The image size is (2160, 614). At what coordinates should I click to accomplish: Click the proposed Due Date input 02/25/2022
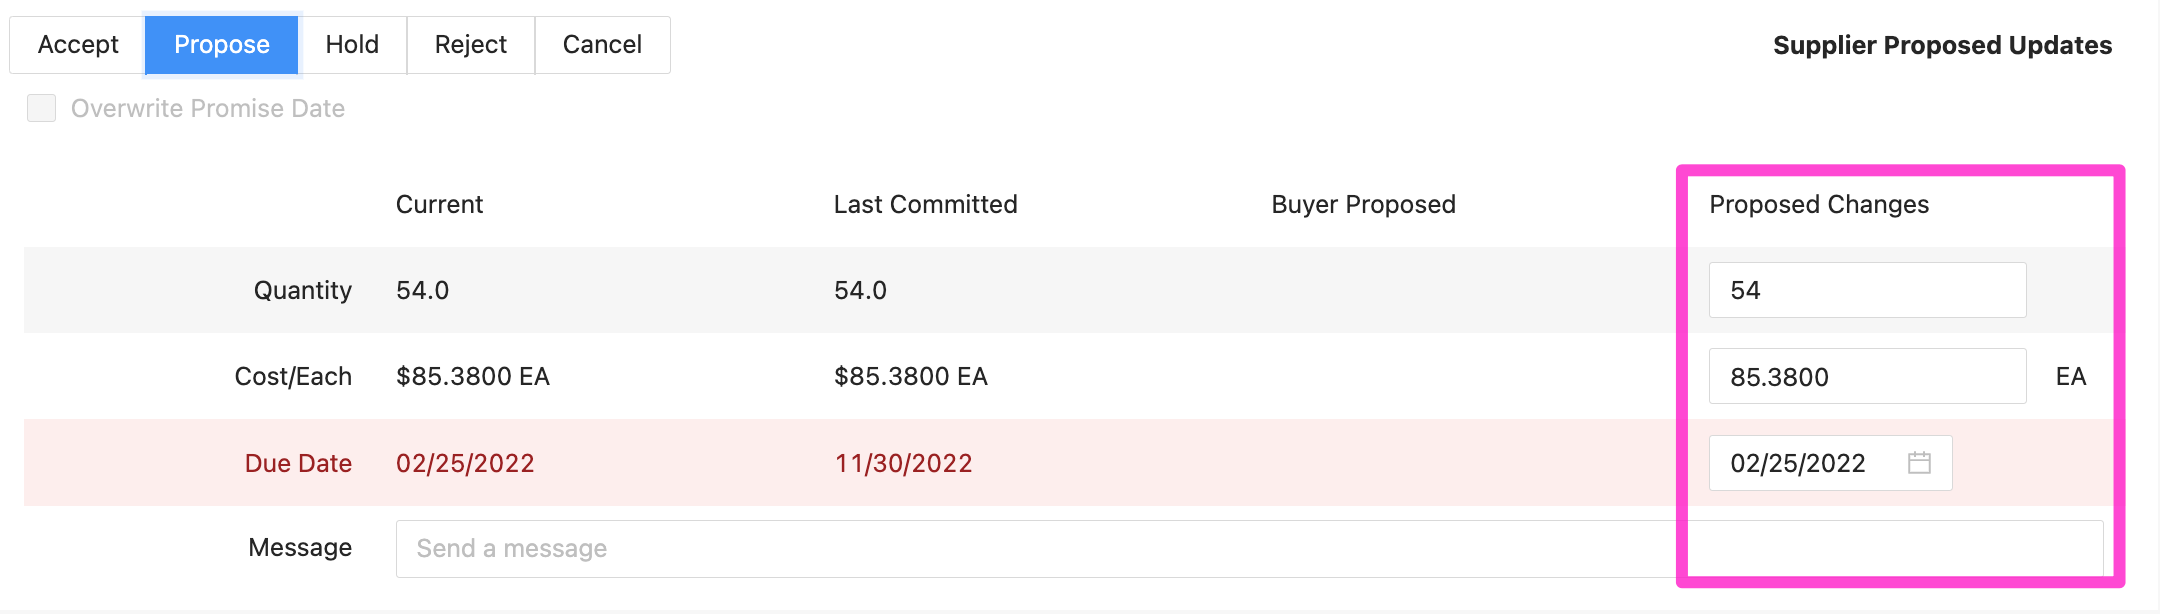1830,463
